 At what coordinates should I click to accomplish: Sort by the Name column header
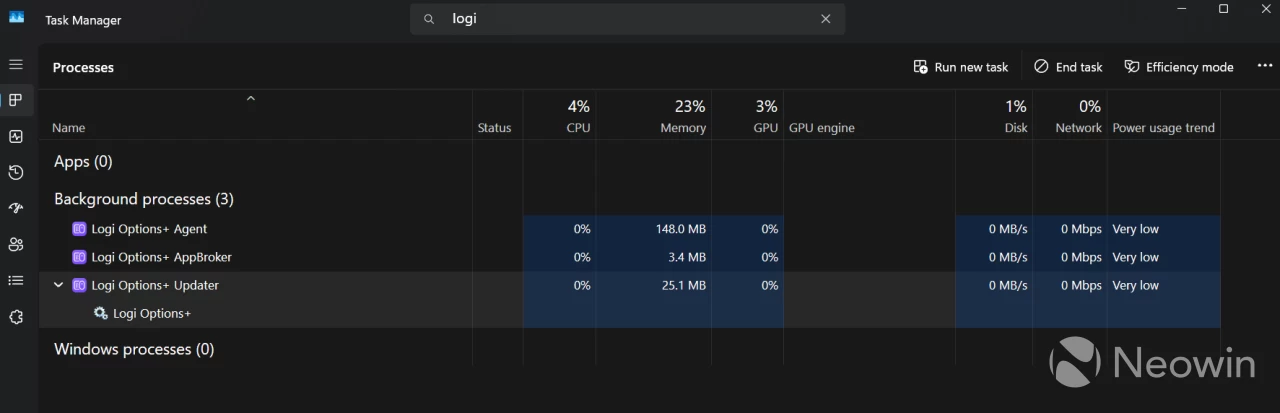[x=69, y=128]
